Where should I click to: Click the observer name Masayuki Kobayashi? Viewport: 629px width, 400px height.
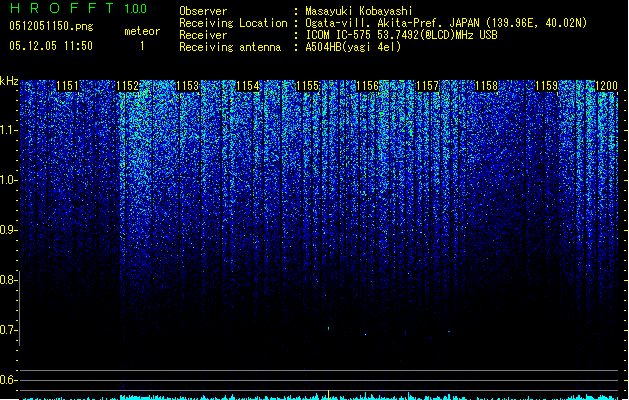tap(358, 11)
